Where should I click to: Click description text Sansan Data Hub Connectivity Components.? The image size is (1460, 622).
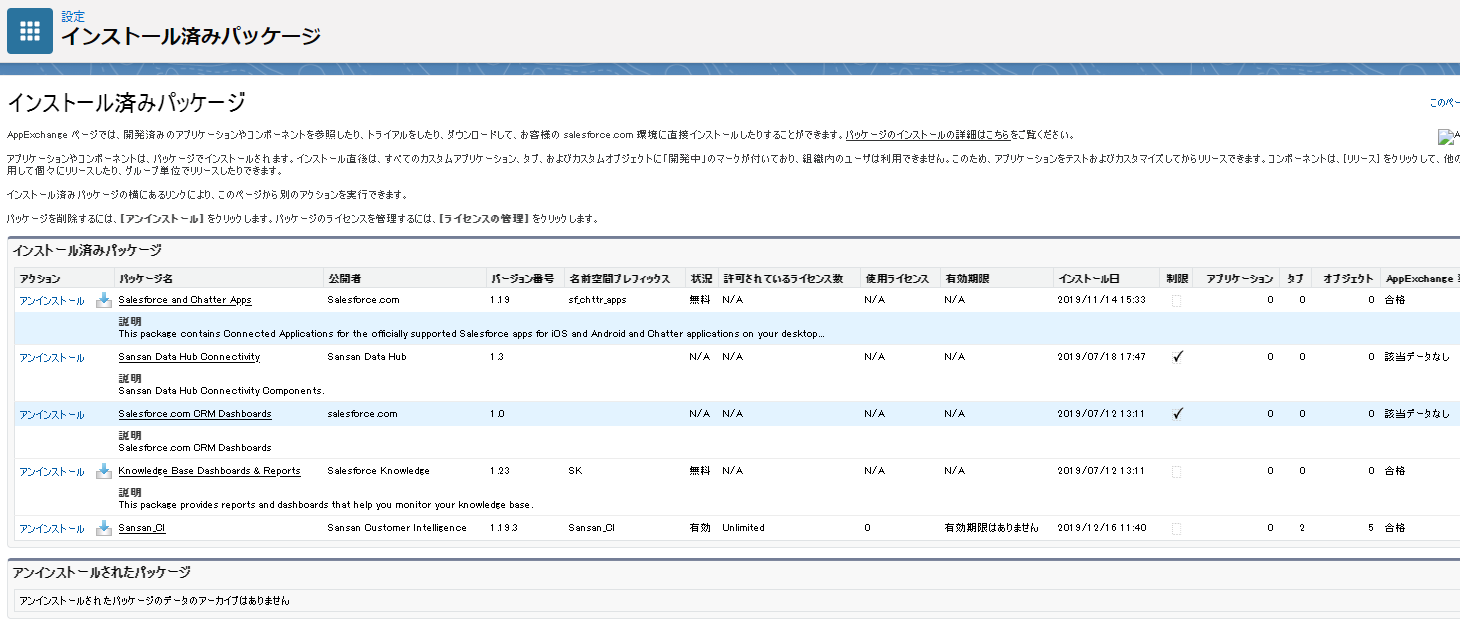(222, 391)
